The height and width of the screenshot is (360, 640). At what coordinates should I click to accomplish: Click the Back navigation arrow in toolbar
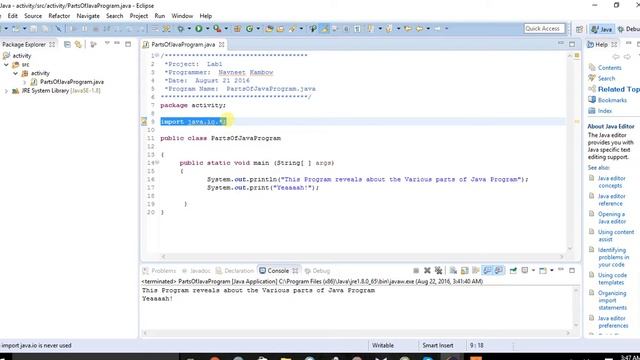tap(419, 29)
